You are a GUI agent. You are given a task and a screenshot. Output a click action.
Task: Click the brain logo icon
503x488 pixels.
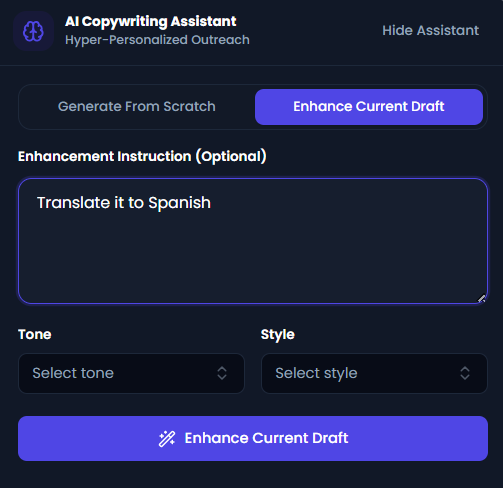pyautogui.click(x=33, y=31)
